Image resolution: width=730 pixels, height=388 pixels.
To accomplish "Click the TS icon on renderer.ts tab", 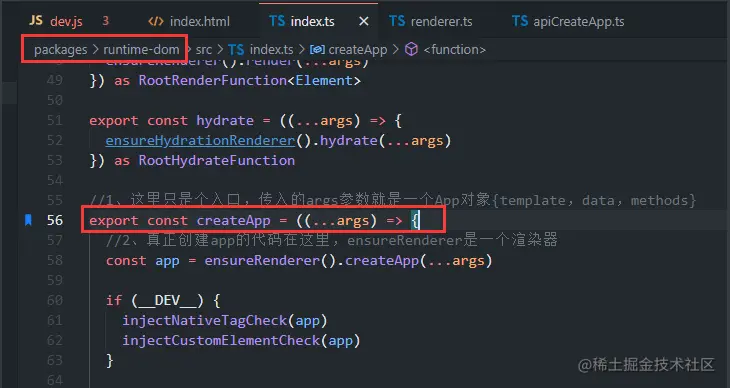I will [x=397, y=21].
